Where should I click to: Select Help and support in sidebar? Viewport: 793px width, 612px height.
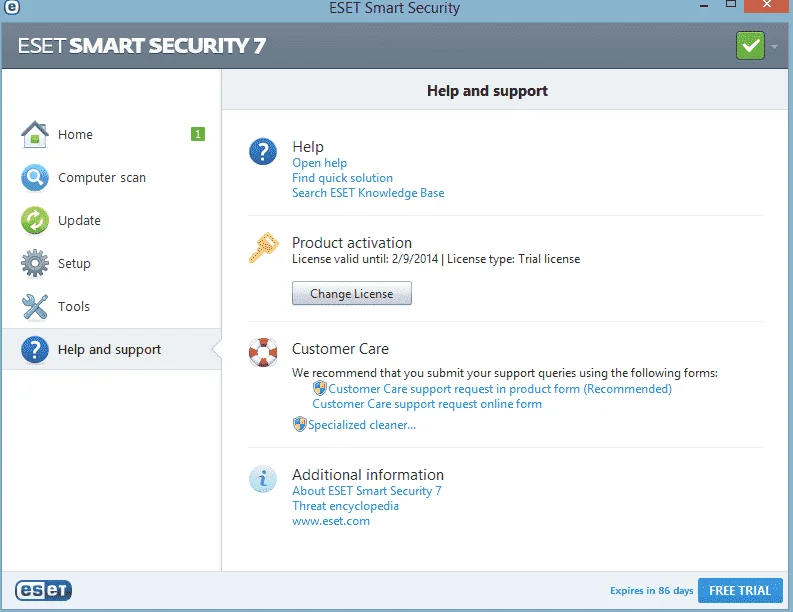pos(112,349)
